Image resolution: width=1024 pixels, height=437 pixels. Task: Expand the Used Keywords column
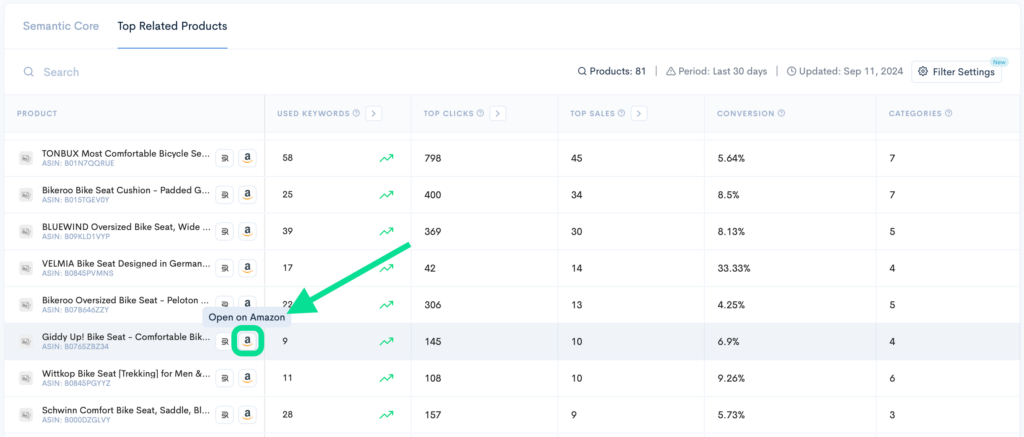click(374, 113)
